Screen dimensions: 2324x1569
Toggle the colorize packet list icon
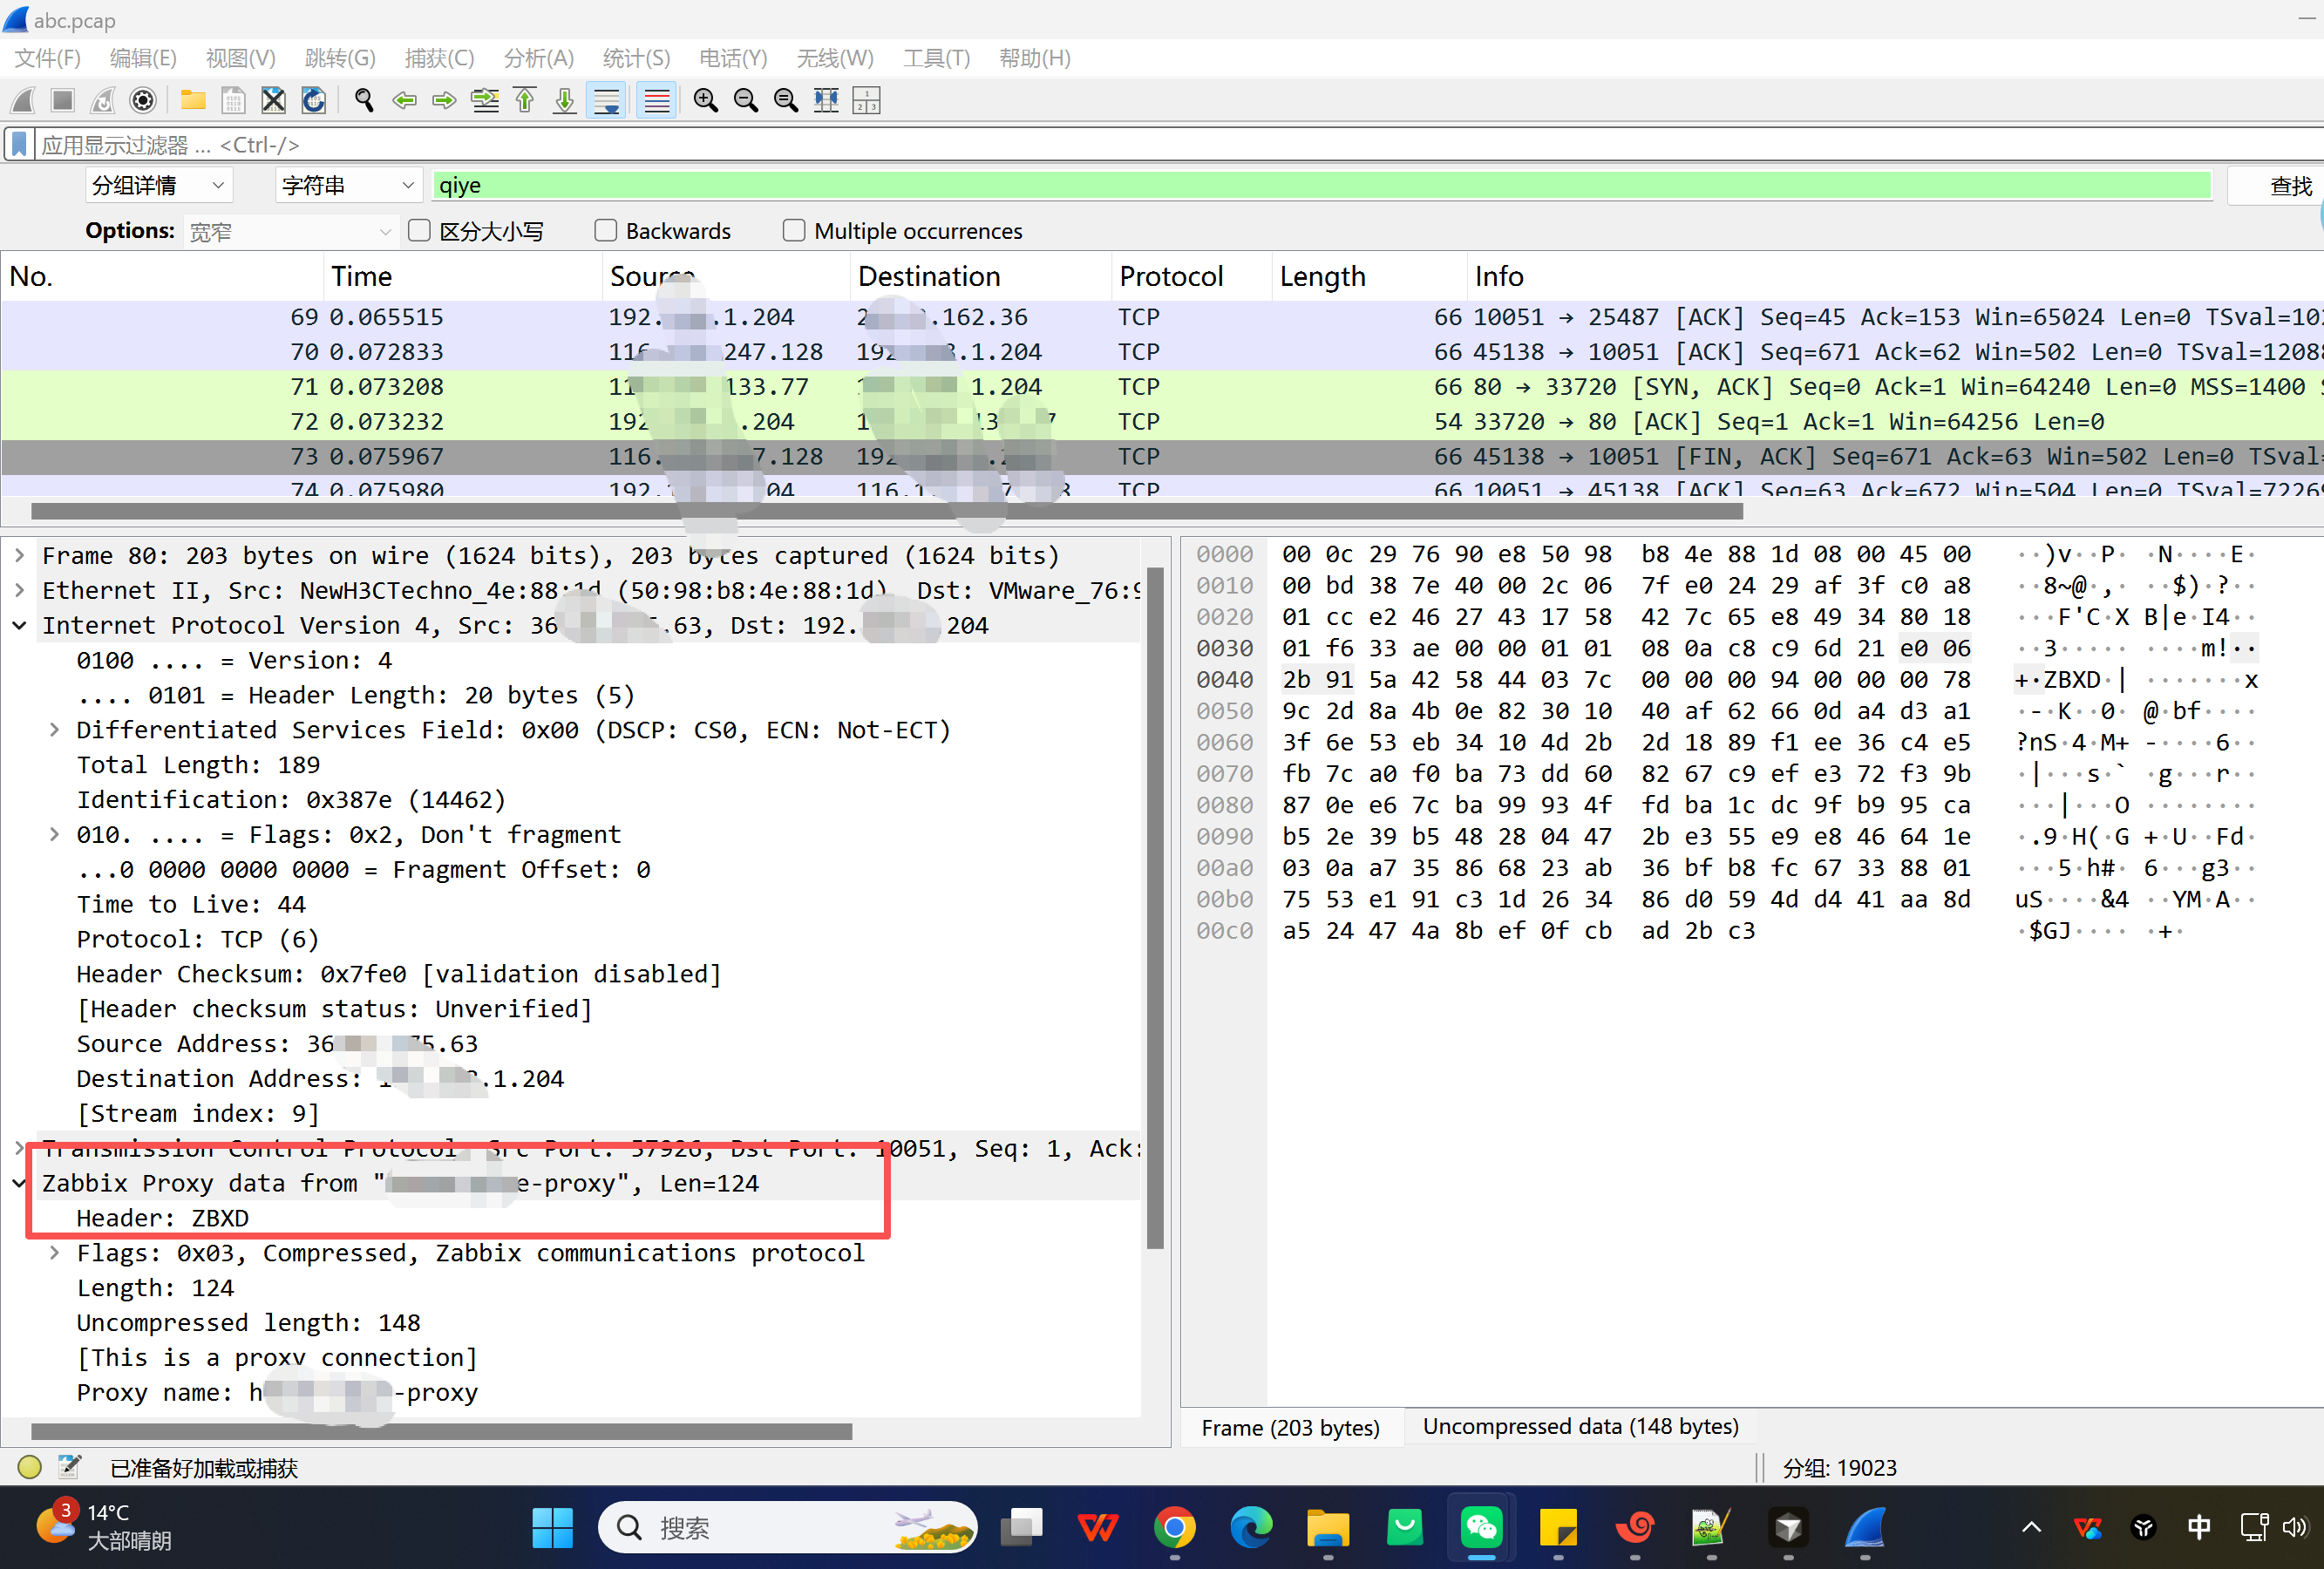pyautogui.click(x=657, y=100)
